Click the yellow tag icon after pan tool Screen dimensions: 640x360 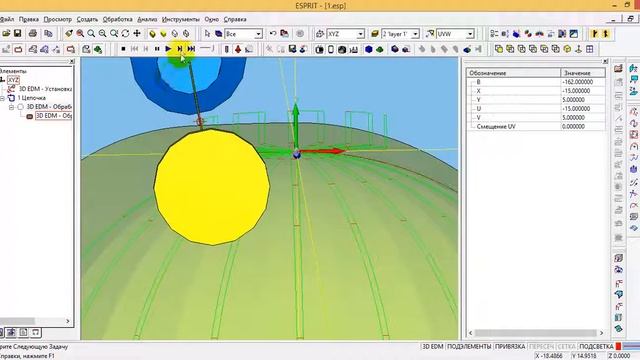coord(152,34)
